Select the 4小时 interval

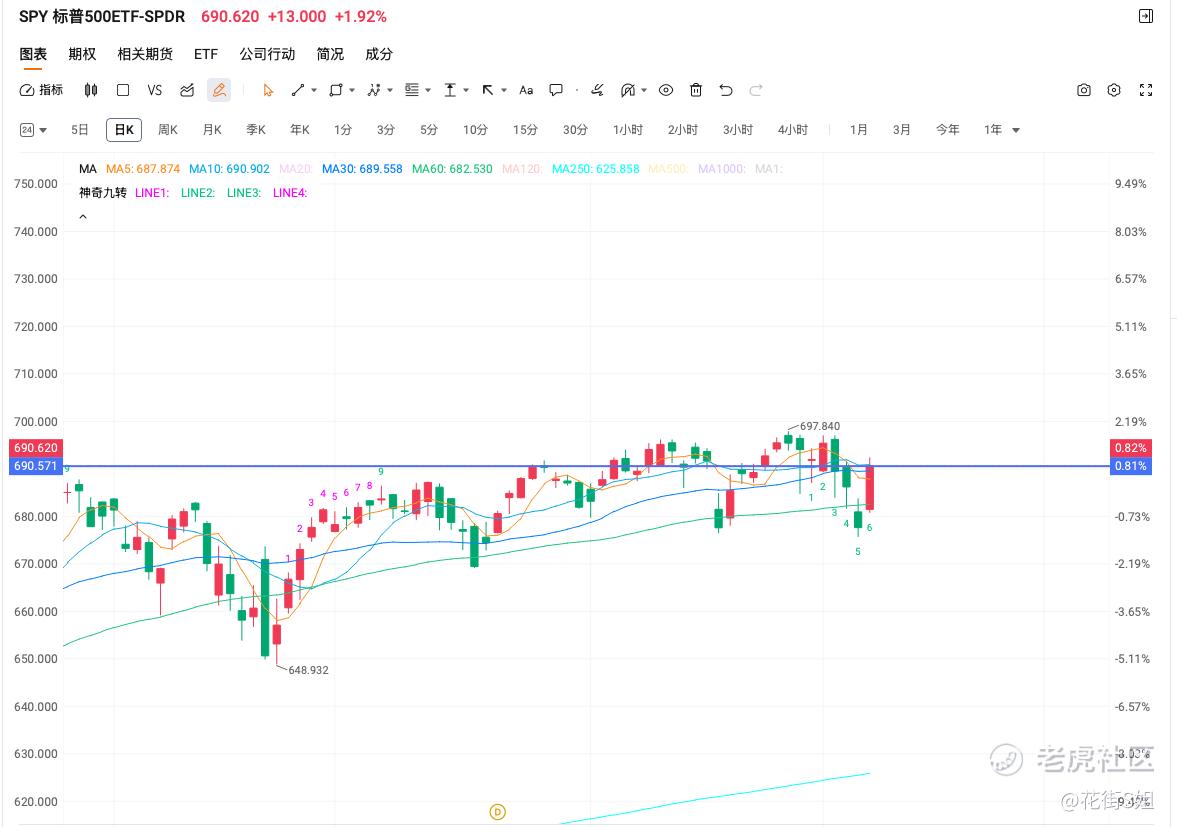[793, 130]
